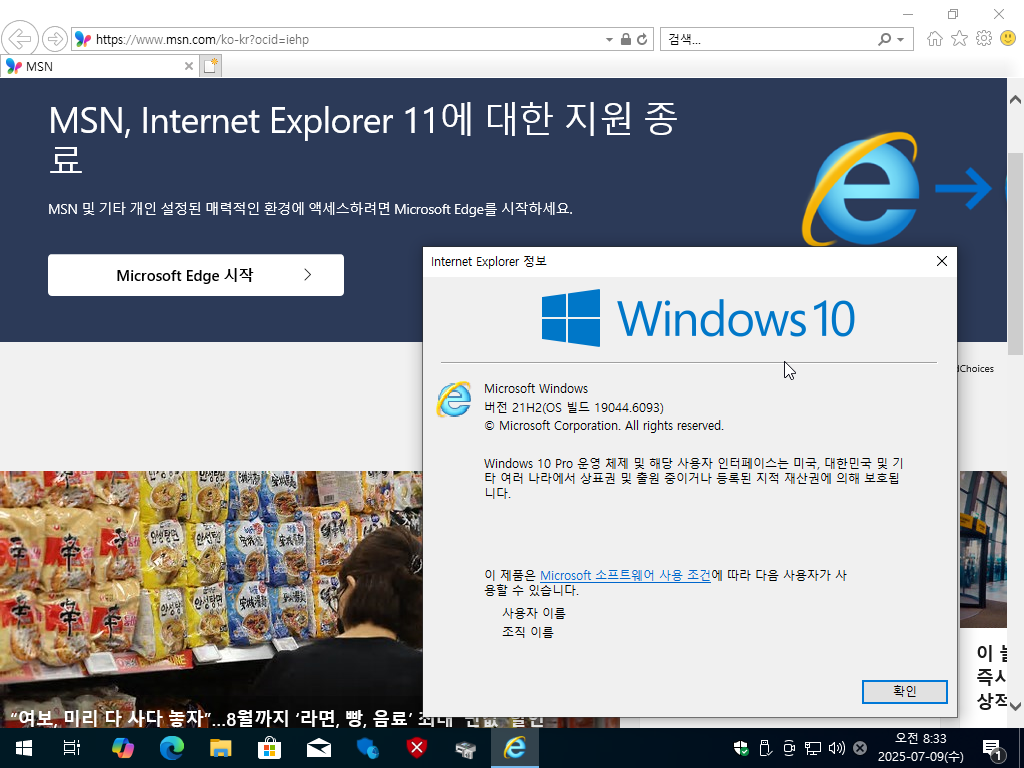Screen dimensions: 1024x768
Task: Expand the search provider dropdown arrow
Action: tap(901, 39)
